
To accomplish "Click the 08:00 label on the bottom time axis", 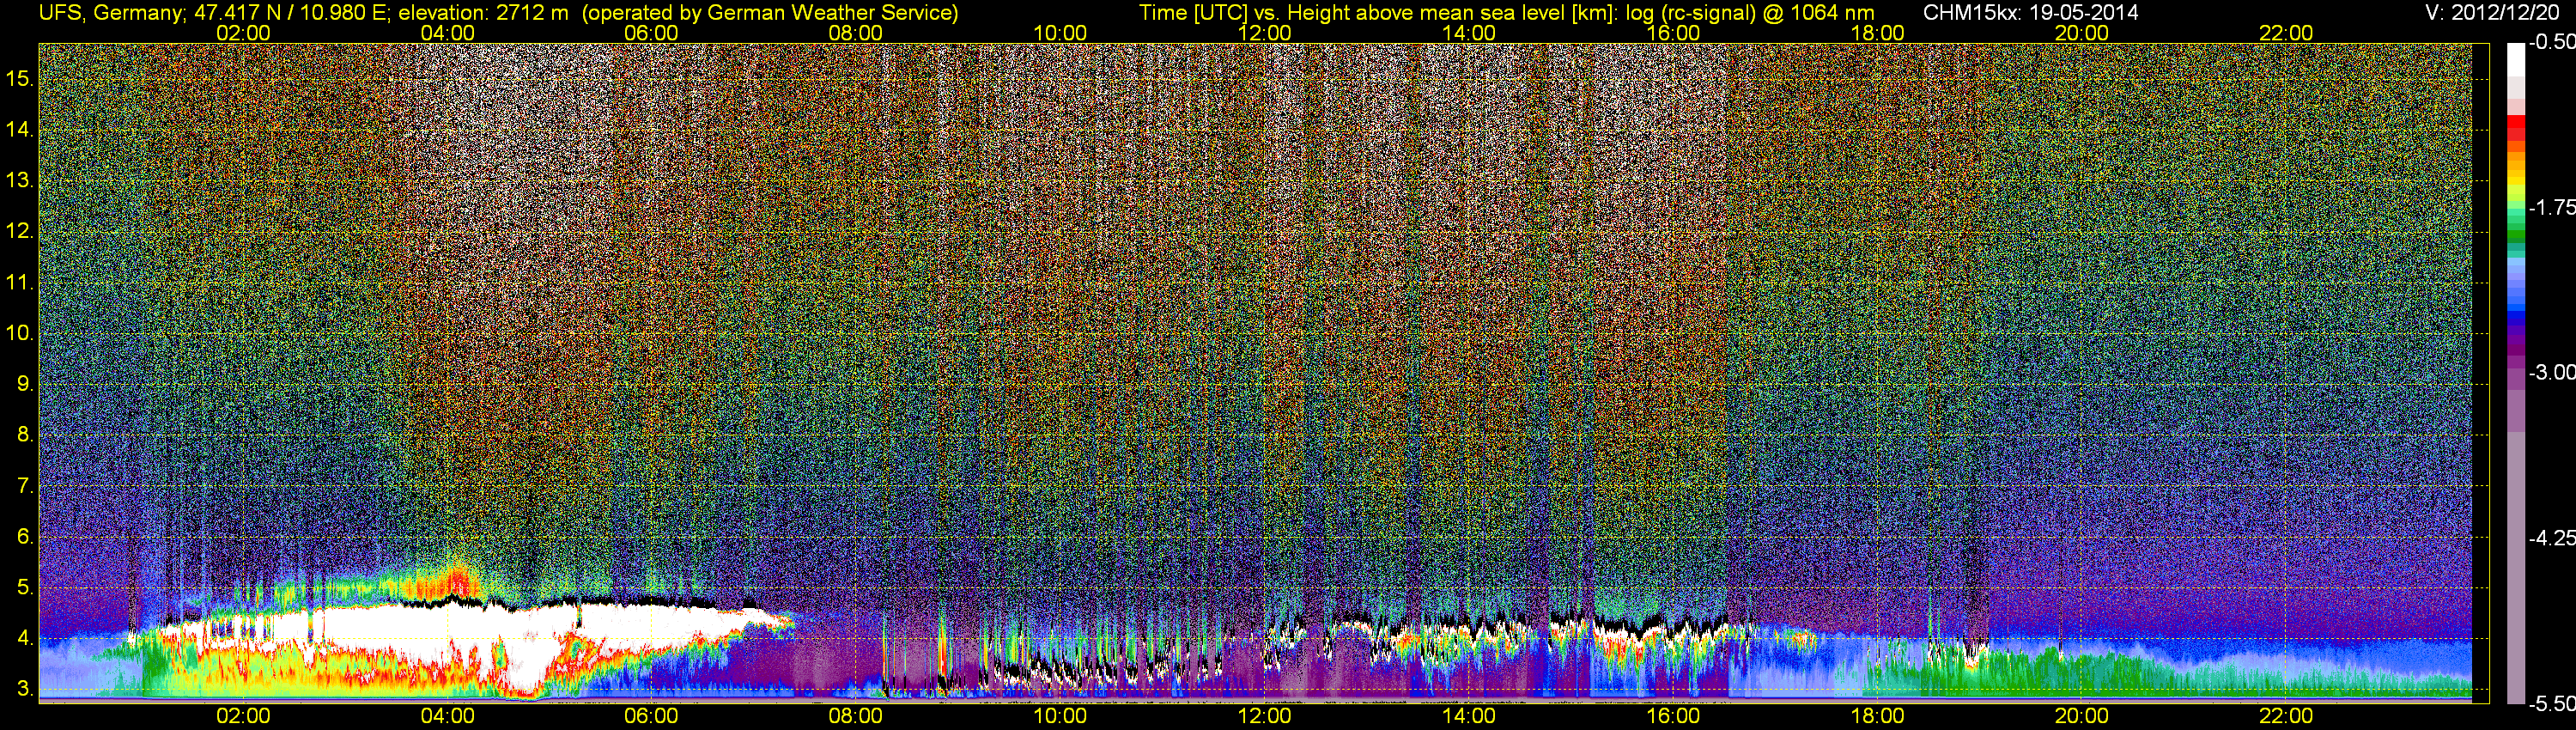I will pyautogui.click(x=856, y=716).
